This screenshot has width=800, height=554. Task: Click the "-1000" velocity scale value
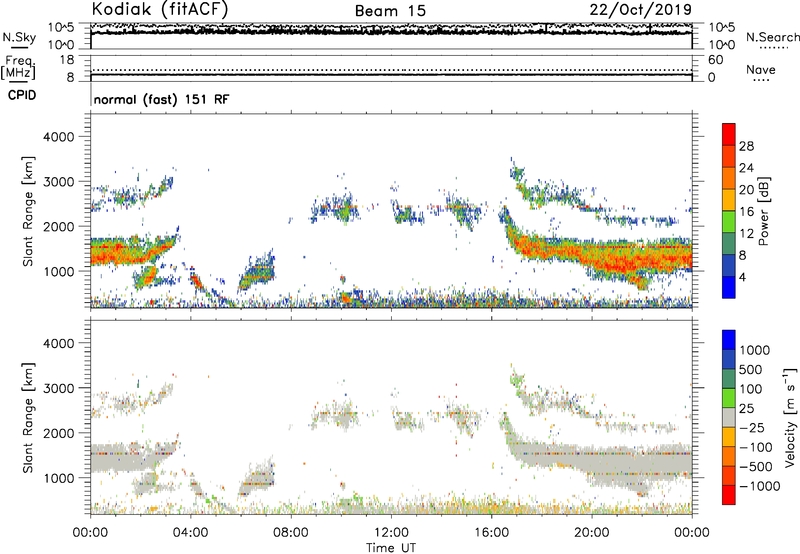click(760, 486)
